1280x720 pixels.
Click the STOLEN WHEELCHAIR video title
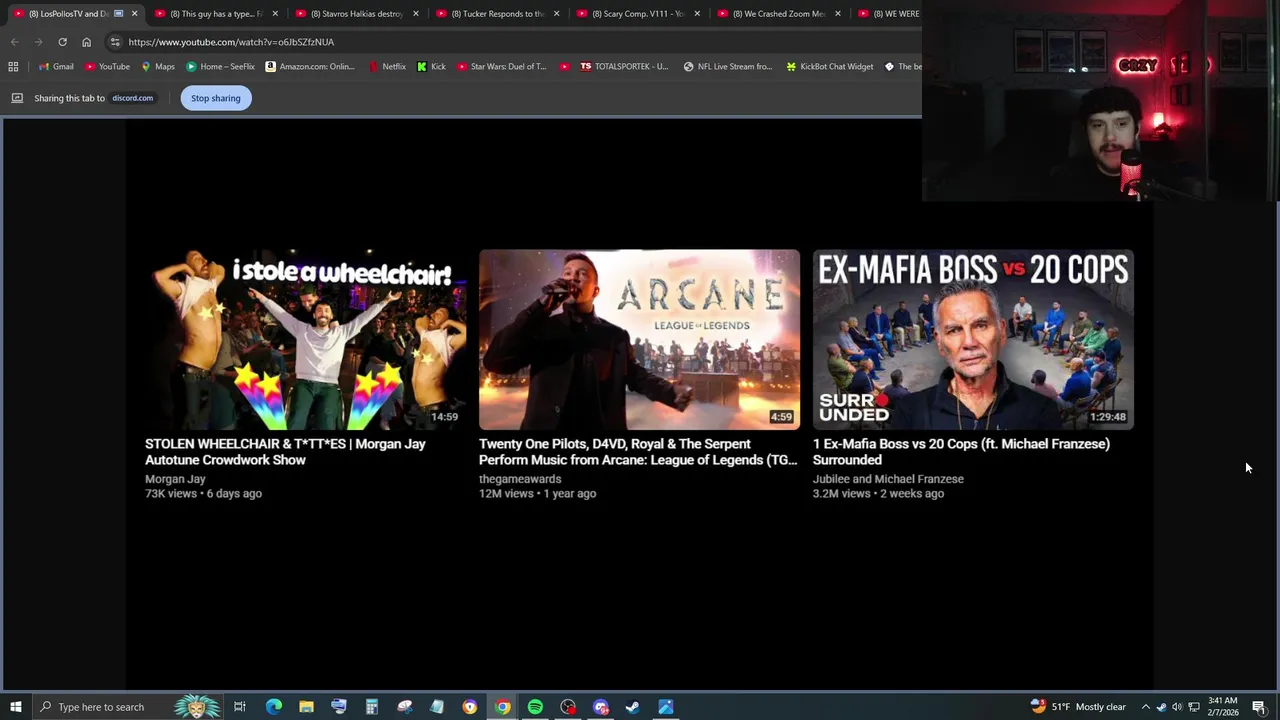pos(285,452)
